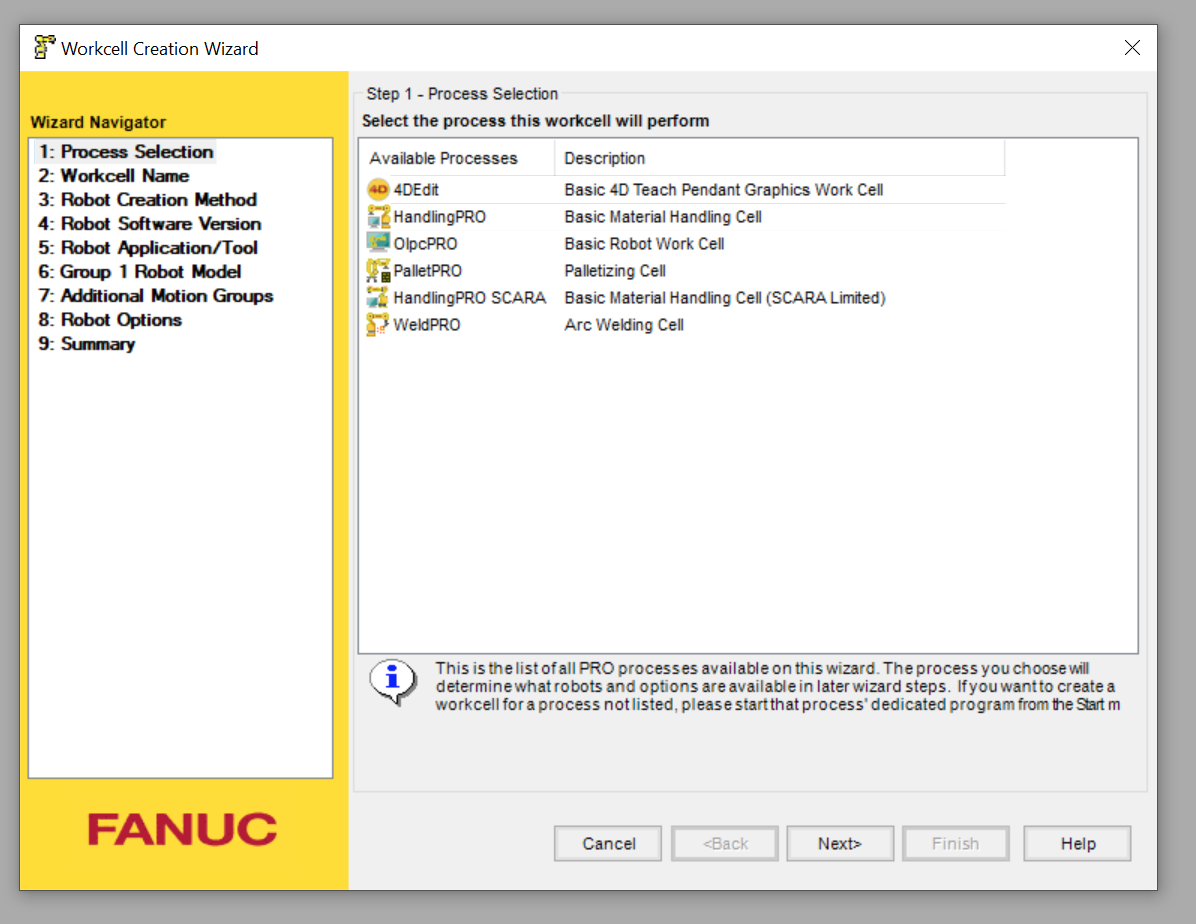Viewport: 1196px width, 924px height.
Task: Click the PalletPRO icon
Action: coord(378,271)
